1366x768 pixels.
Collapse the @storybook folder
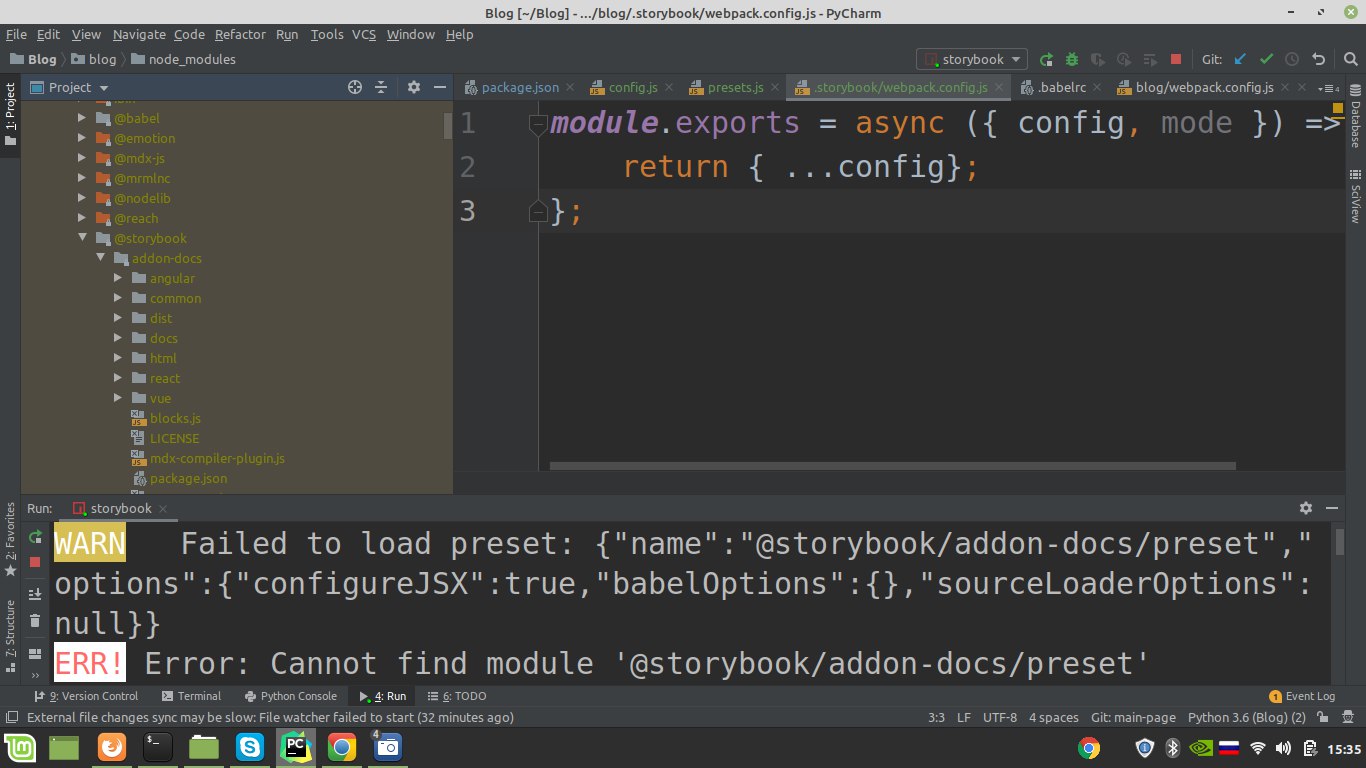pyautogui.click(x=82, y=238)
